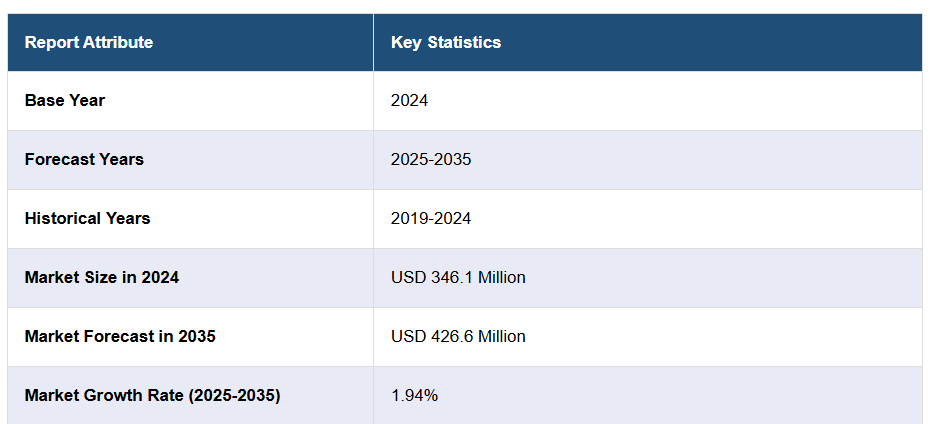The width and height of the screenshot is (930, 424).
Task: Click the 2019-2024 historical years value
Action: click(x=431, y=218)
